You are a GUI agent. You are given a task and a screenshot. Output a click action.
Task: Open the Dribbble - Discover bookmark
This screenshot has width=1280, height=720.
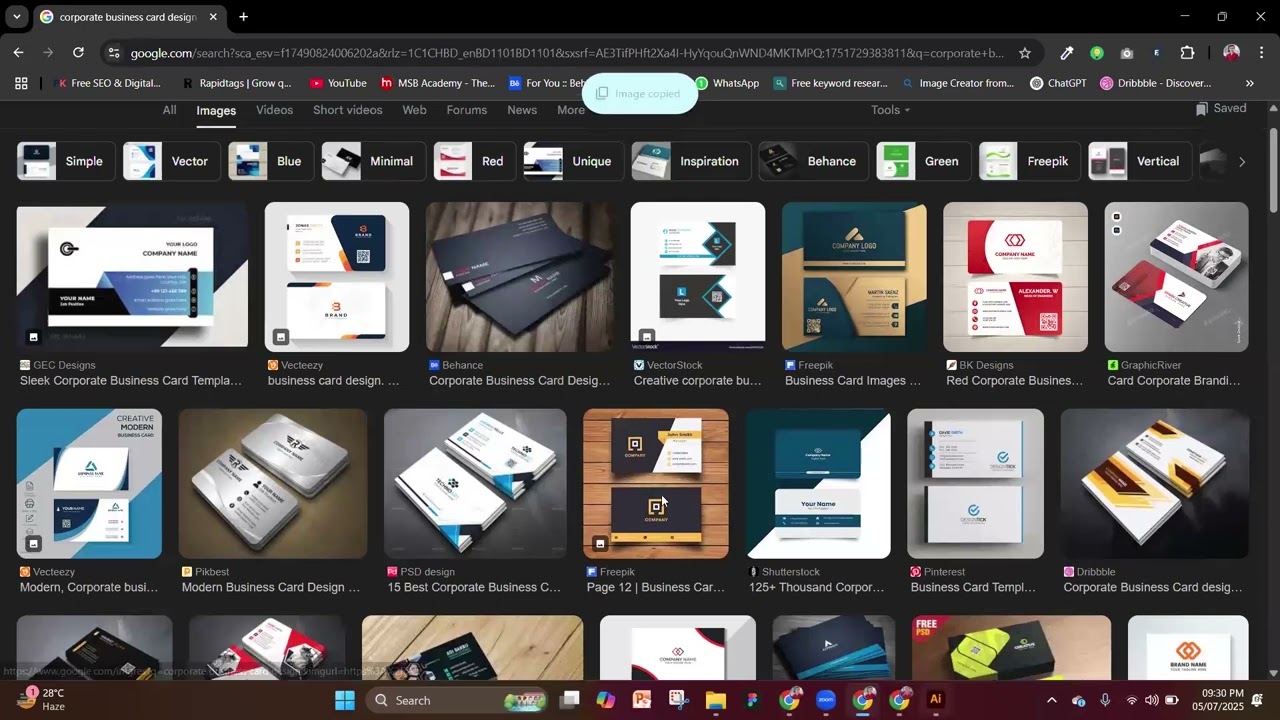[x=1155, y=83]
